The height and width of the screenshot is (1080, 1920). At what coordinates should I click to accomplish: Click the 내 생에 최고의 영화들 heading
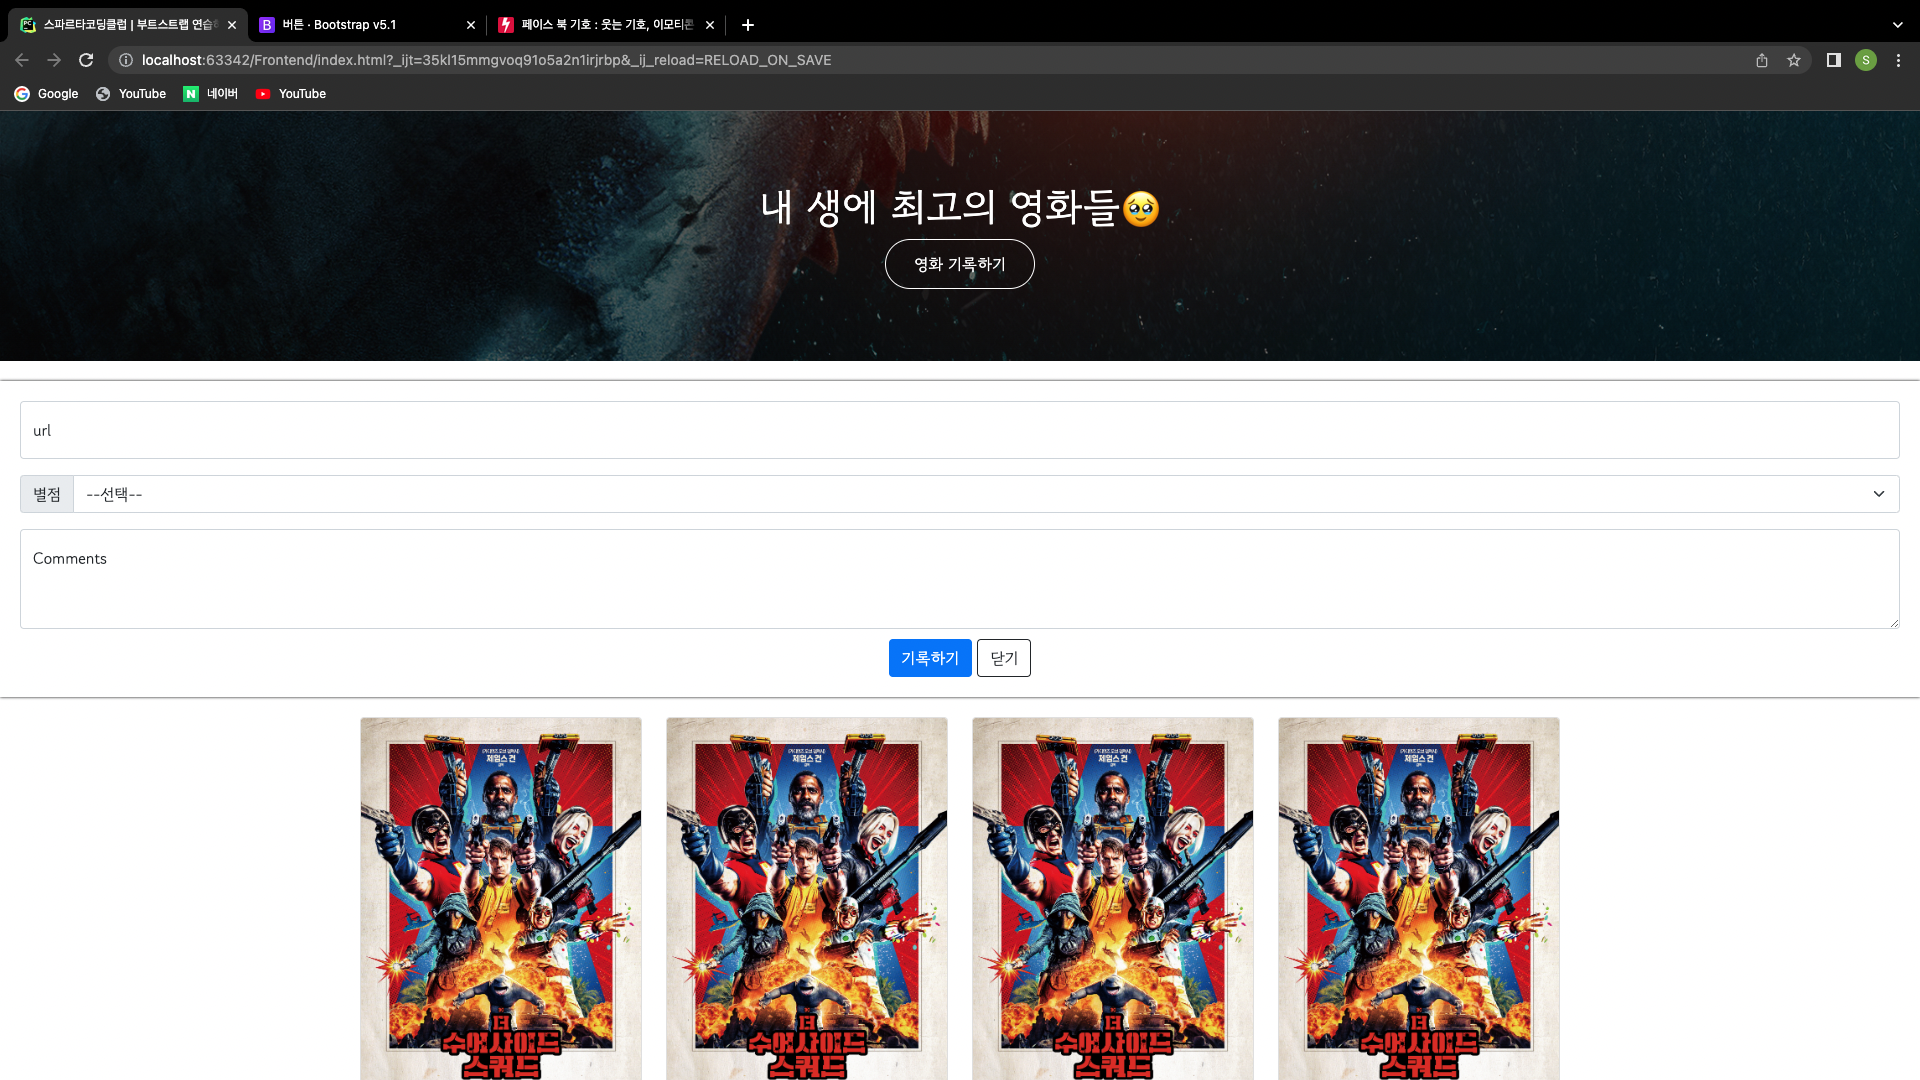[x=960, y=208]
